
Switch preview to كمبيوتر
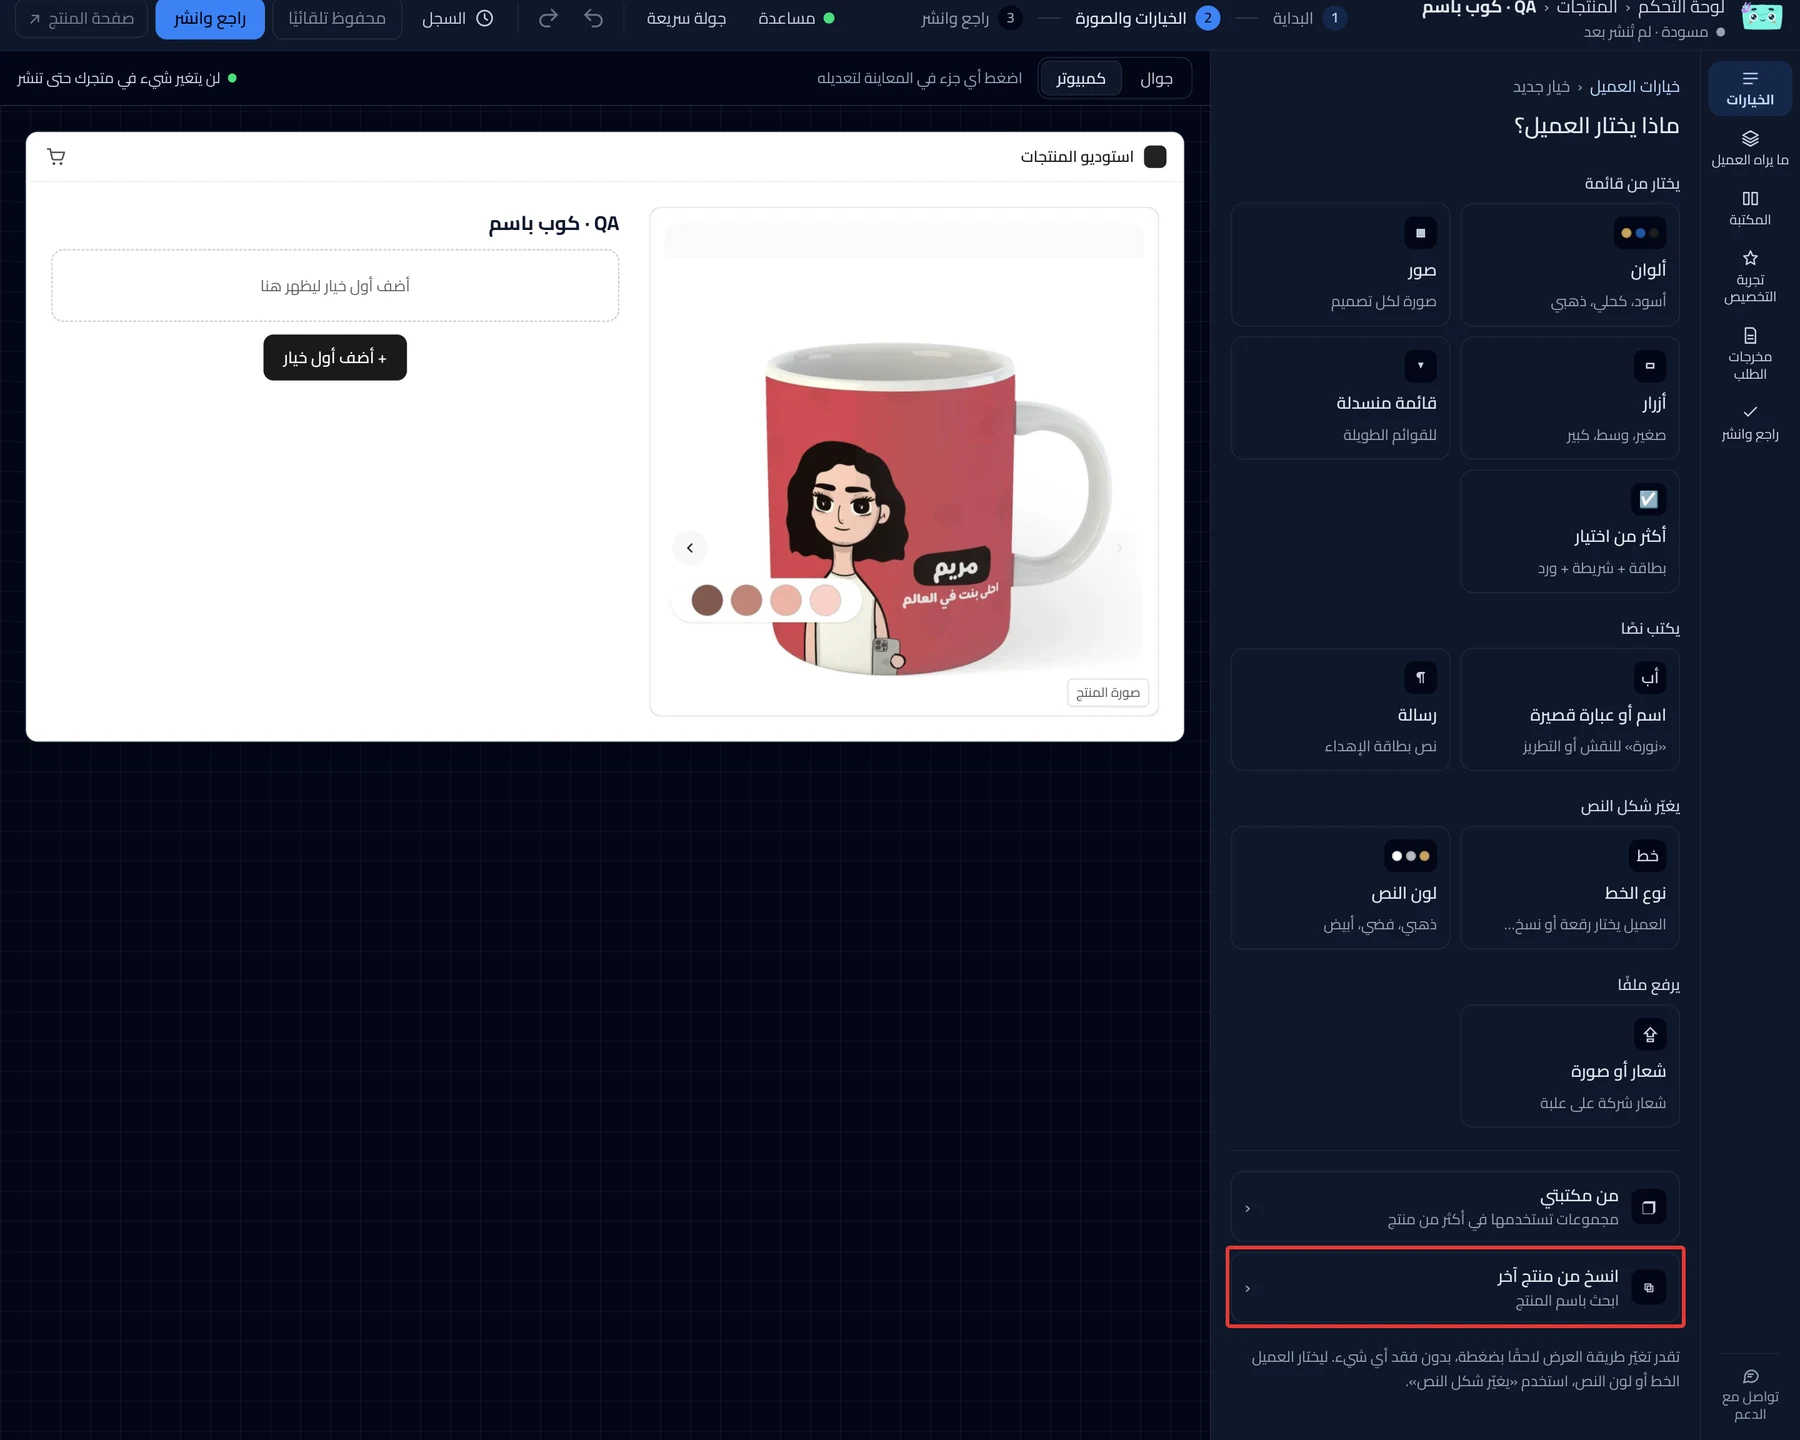point(1081,78)
